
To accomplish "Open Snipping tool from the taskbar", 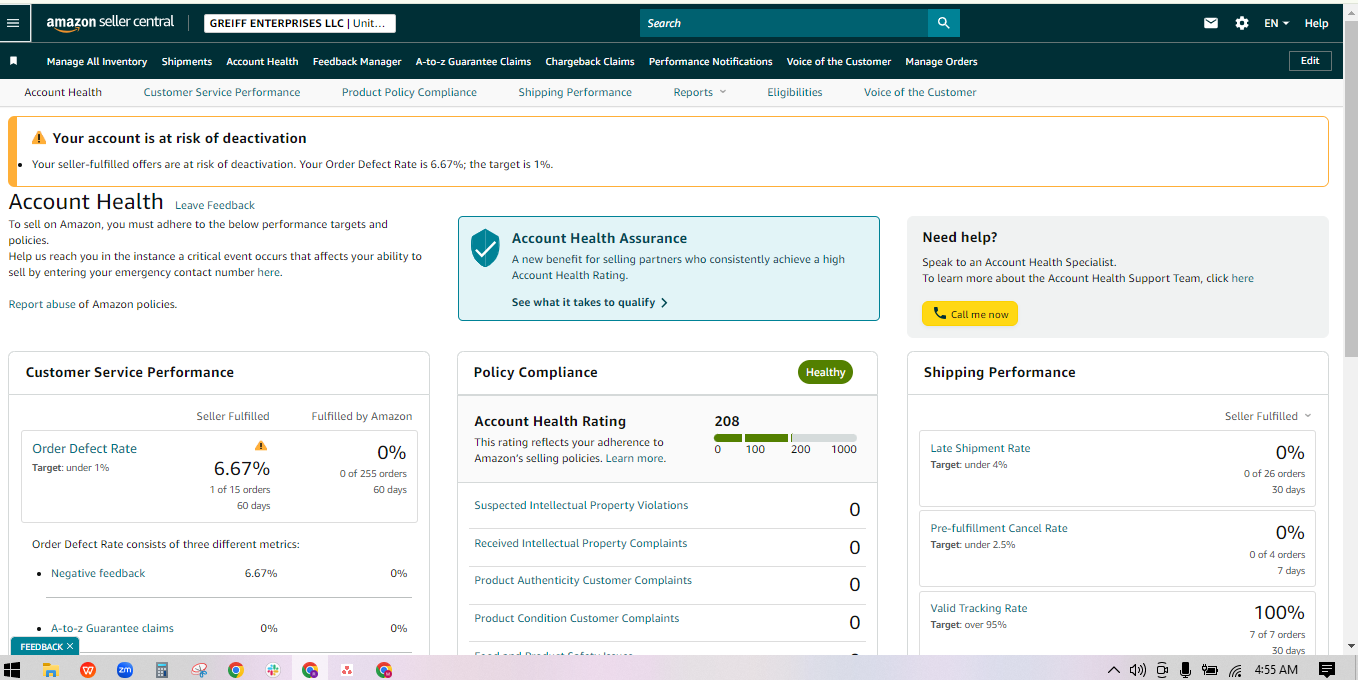I will click(199, 670).
